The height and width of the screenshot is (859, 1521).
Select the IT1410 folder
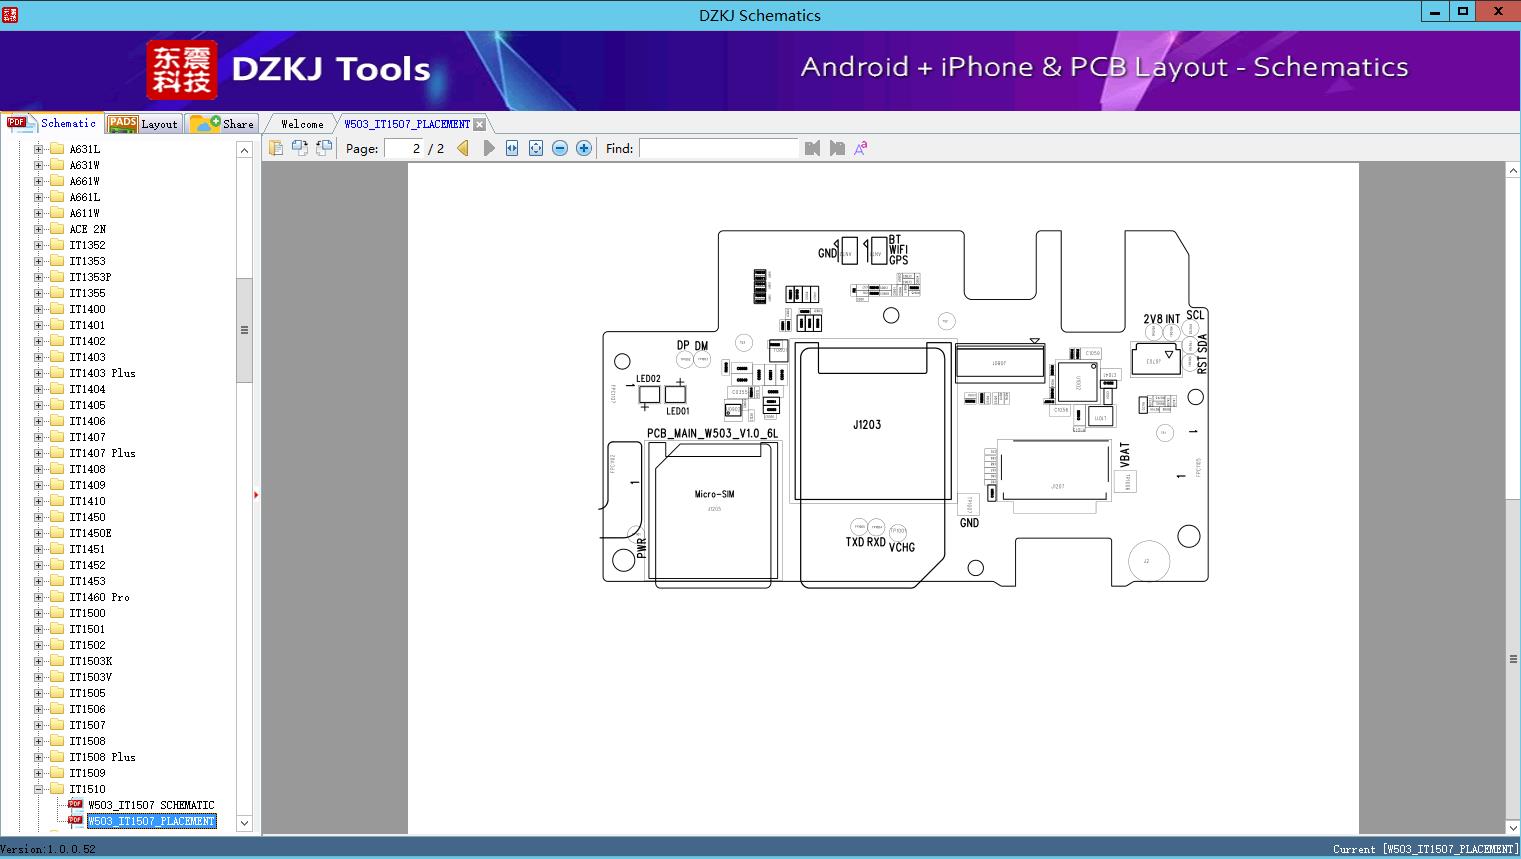coord(87,501)
